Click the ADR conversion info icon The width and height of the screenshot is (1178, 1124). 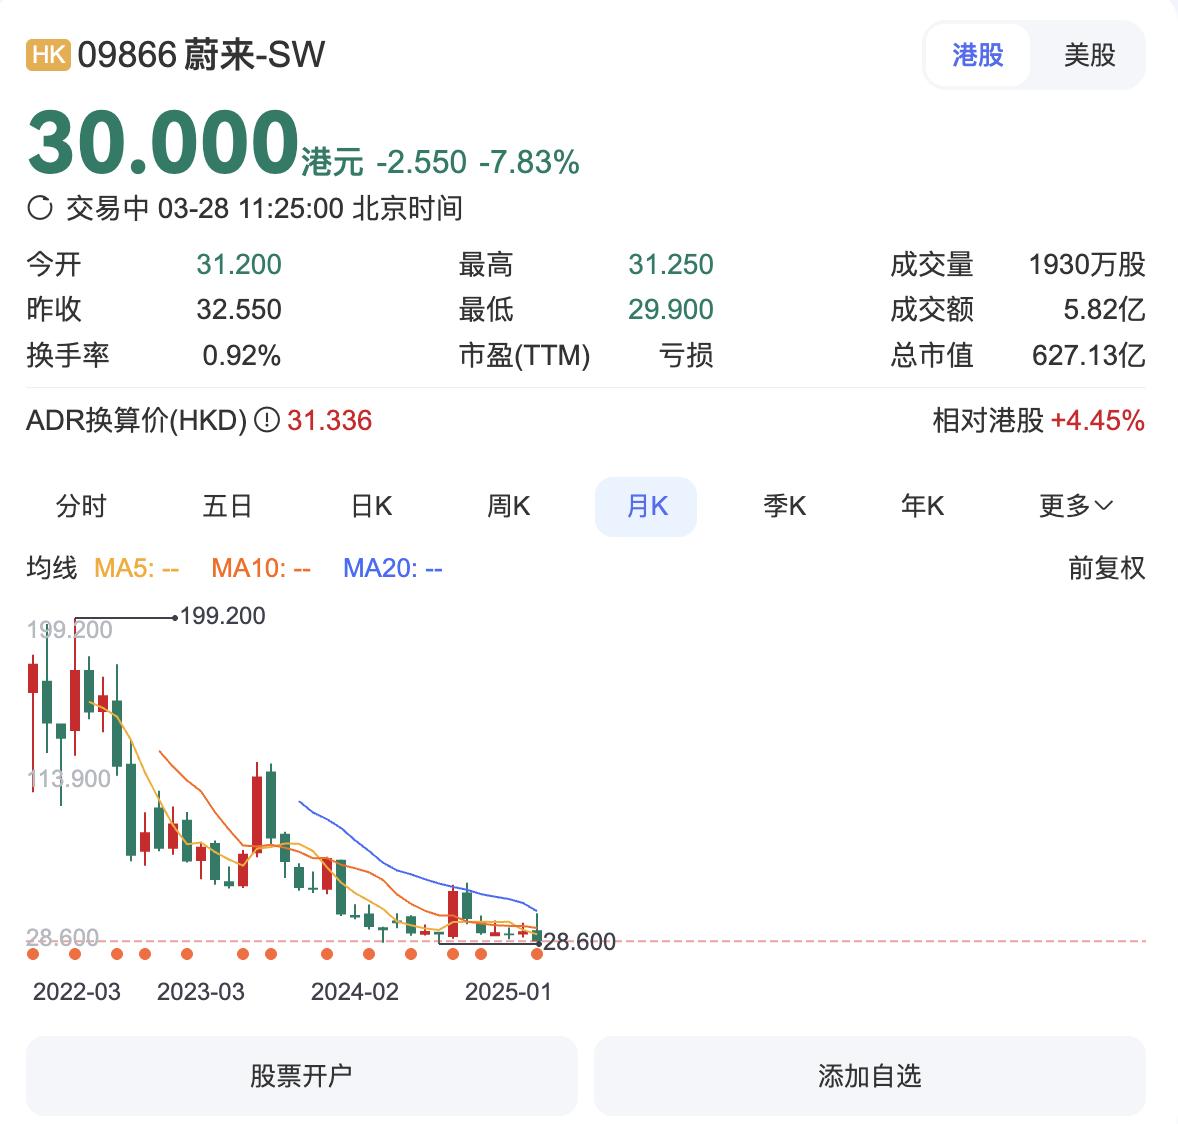pyautogui.click(x=267, y=420)
